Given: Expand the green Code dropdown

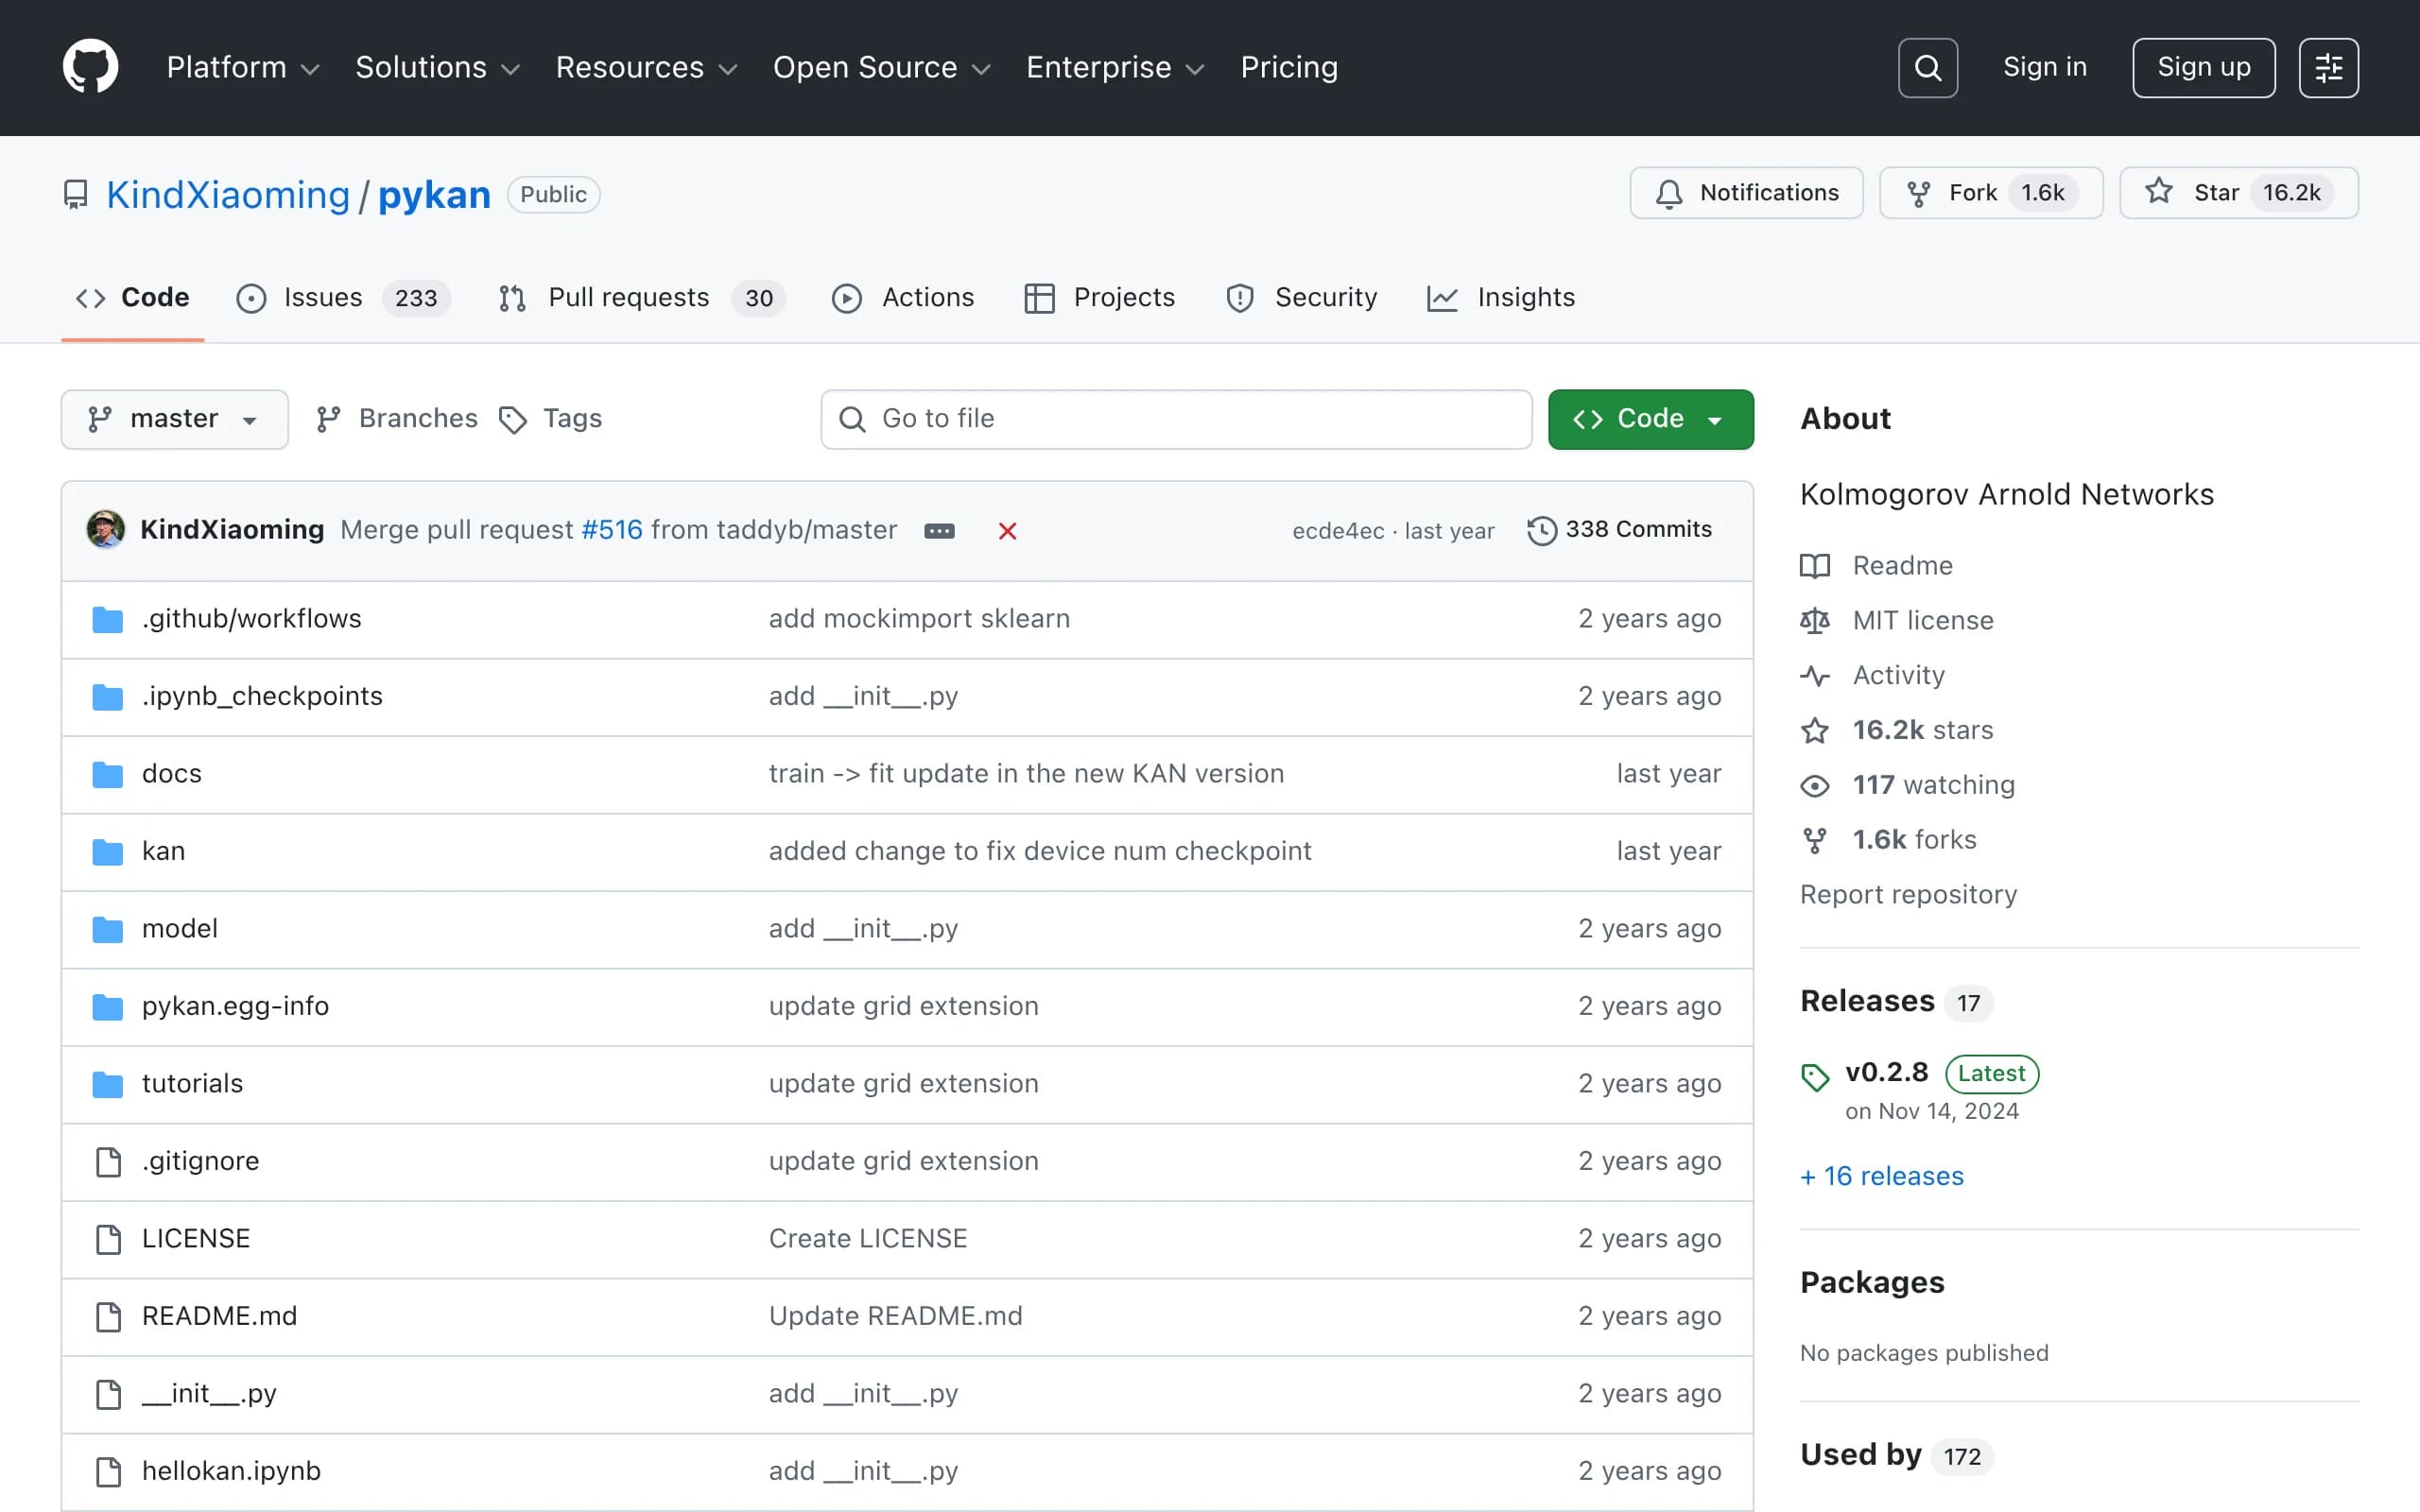Looking at the screenshot, I should (x=1650, y=419).
